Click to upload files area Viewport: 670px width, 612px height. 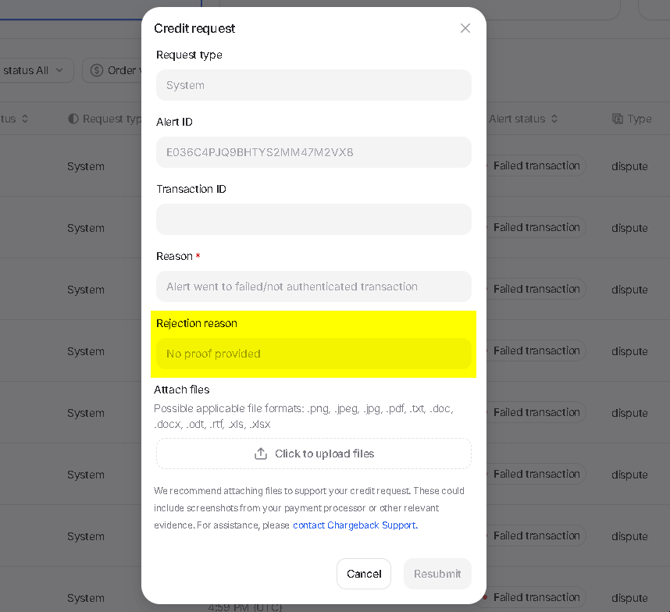313,454
